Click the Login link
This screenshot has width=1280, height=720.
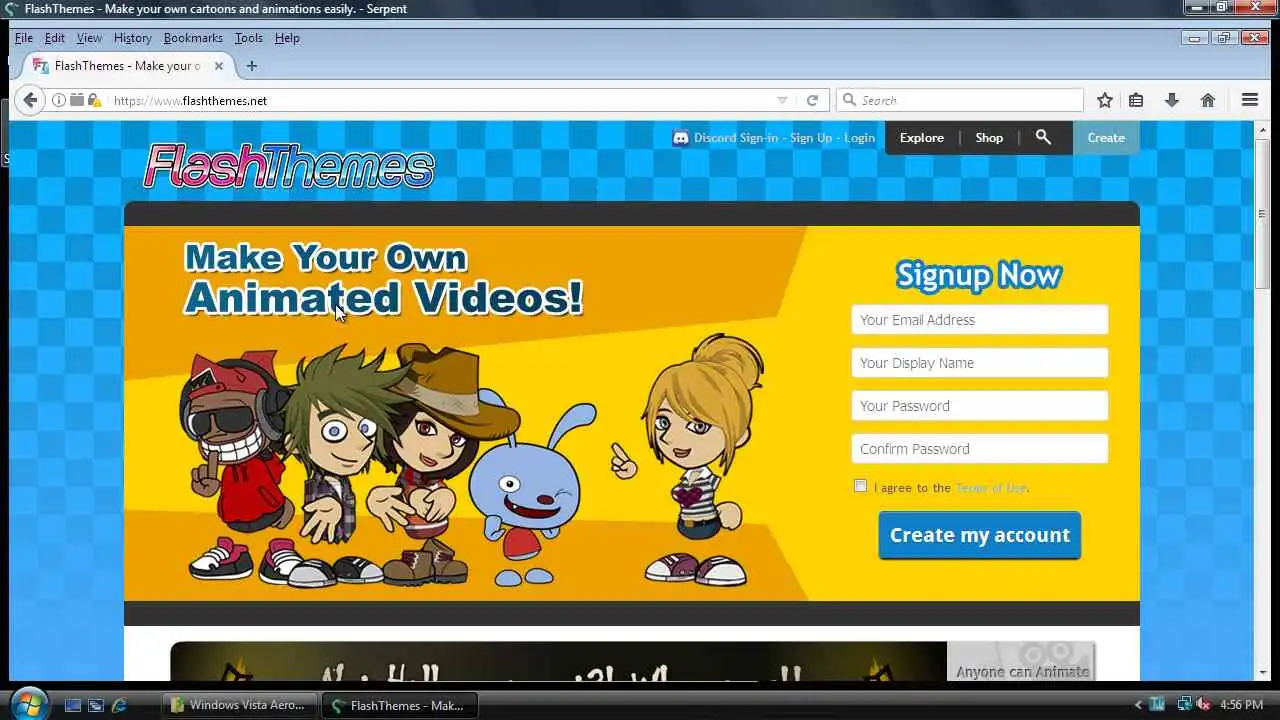coord(859,138)
